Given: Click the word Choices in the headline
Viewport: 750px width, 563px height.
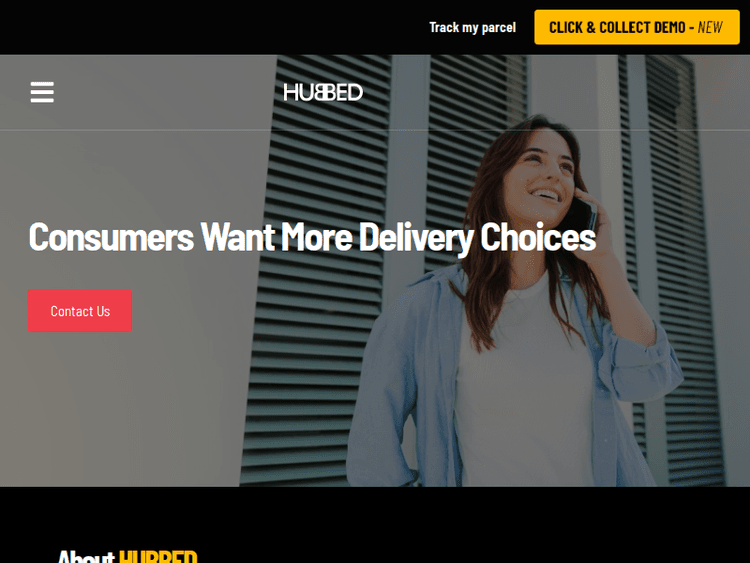Looking at the screenshot, I should [x=538, y=236].
